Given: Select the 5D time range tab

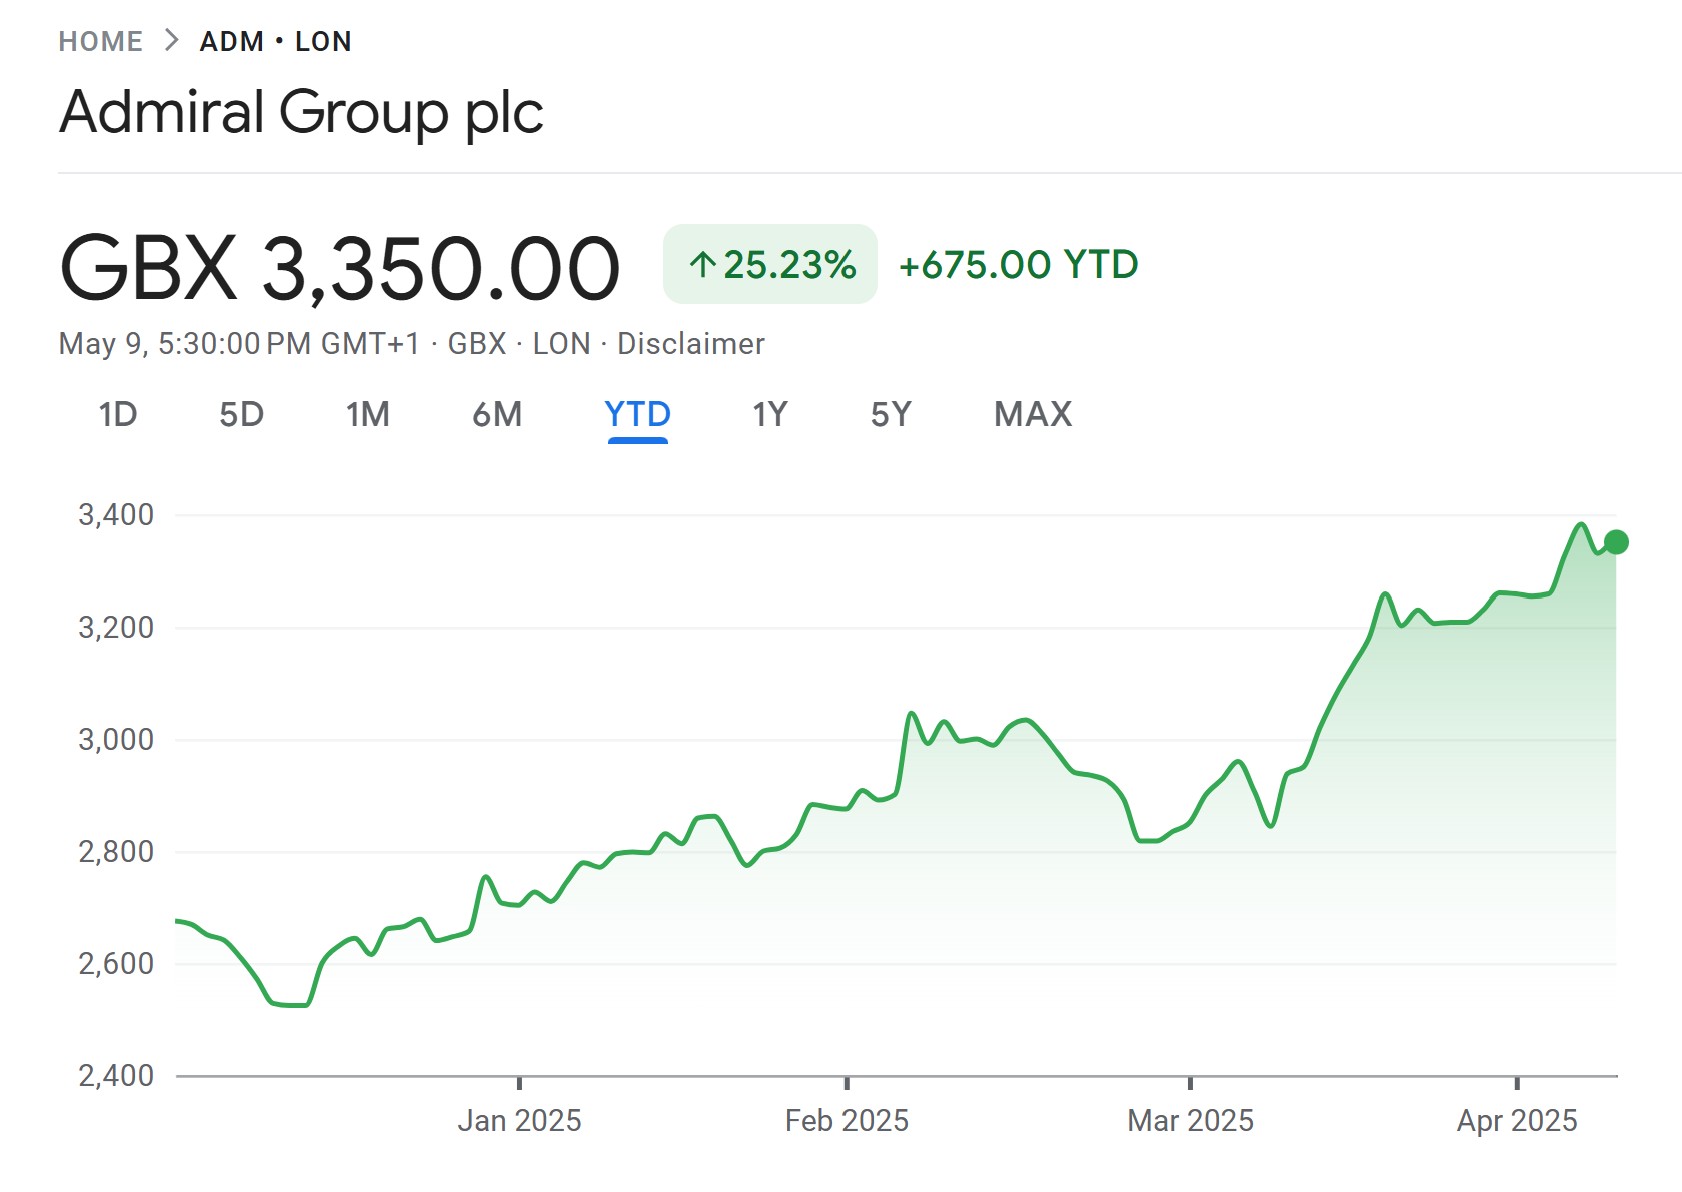Looking at the screenshot, I should click(x=241, y=414).
